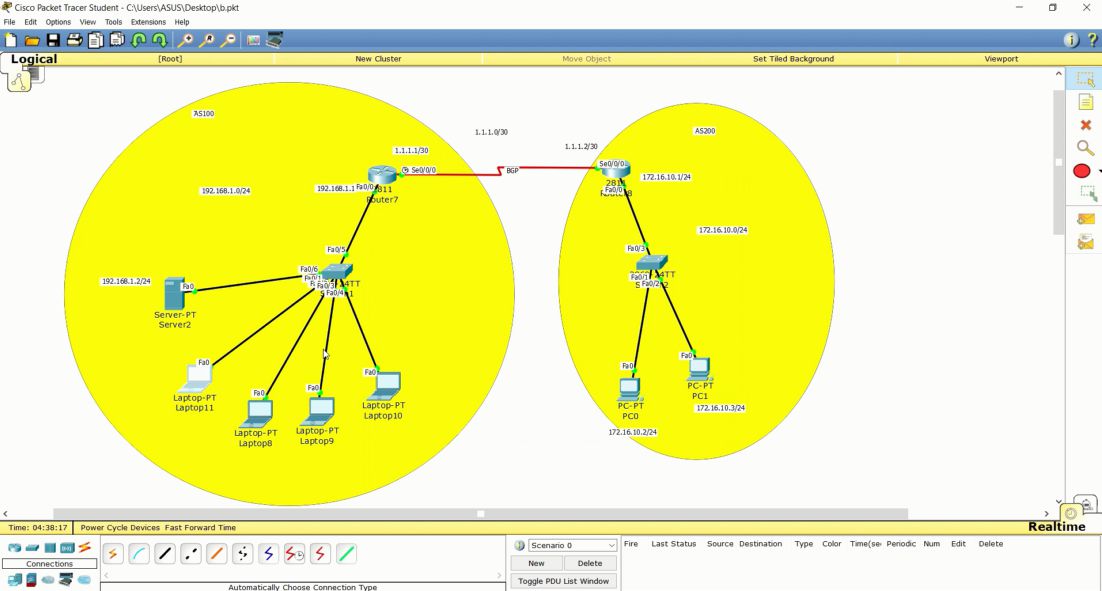Open the Inspect magnifier tool
This screenshot has height=591, width=1102.
(1085, 146)
